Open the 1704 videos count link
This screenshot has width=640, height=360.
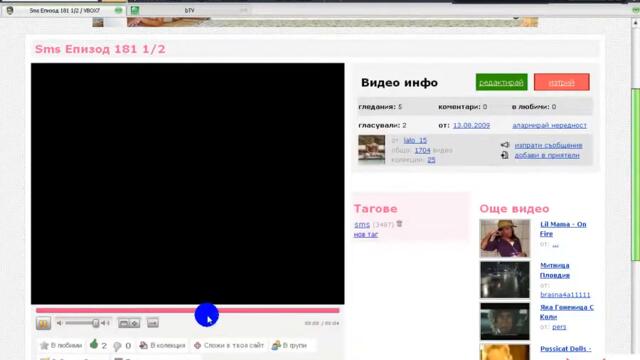pos(422,151)
